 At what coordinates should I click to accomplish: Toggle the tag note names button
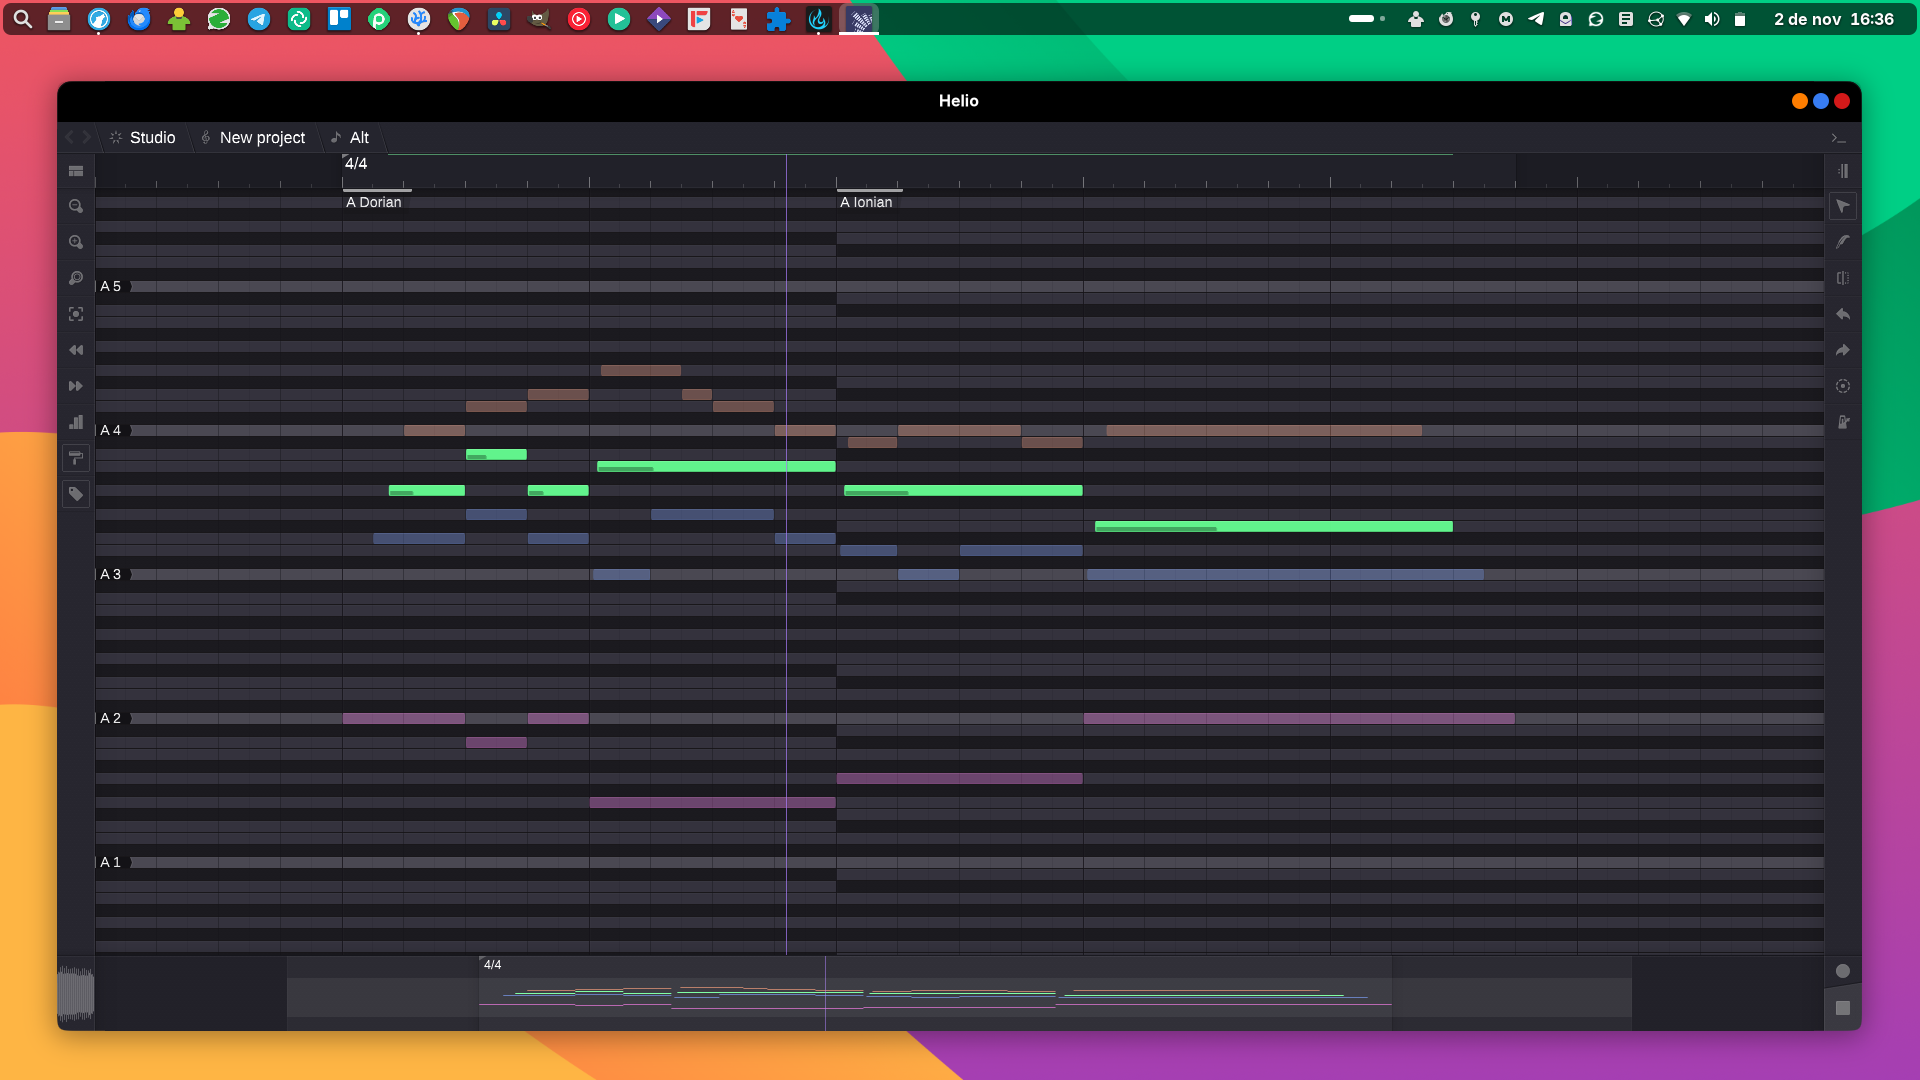76,494
